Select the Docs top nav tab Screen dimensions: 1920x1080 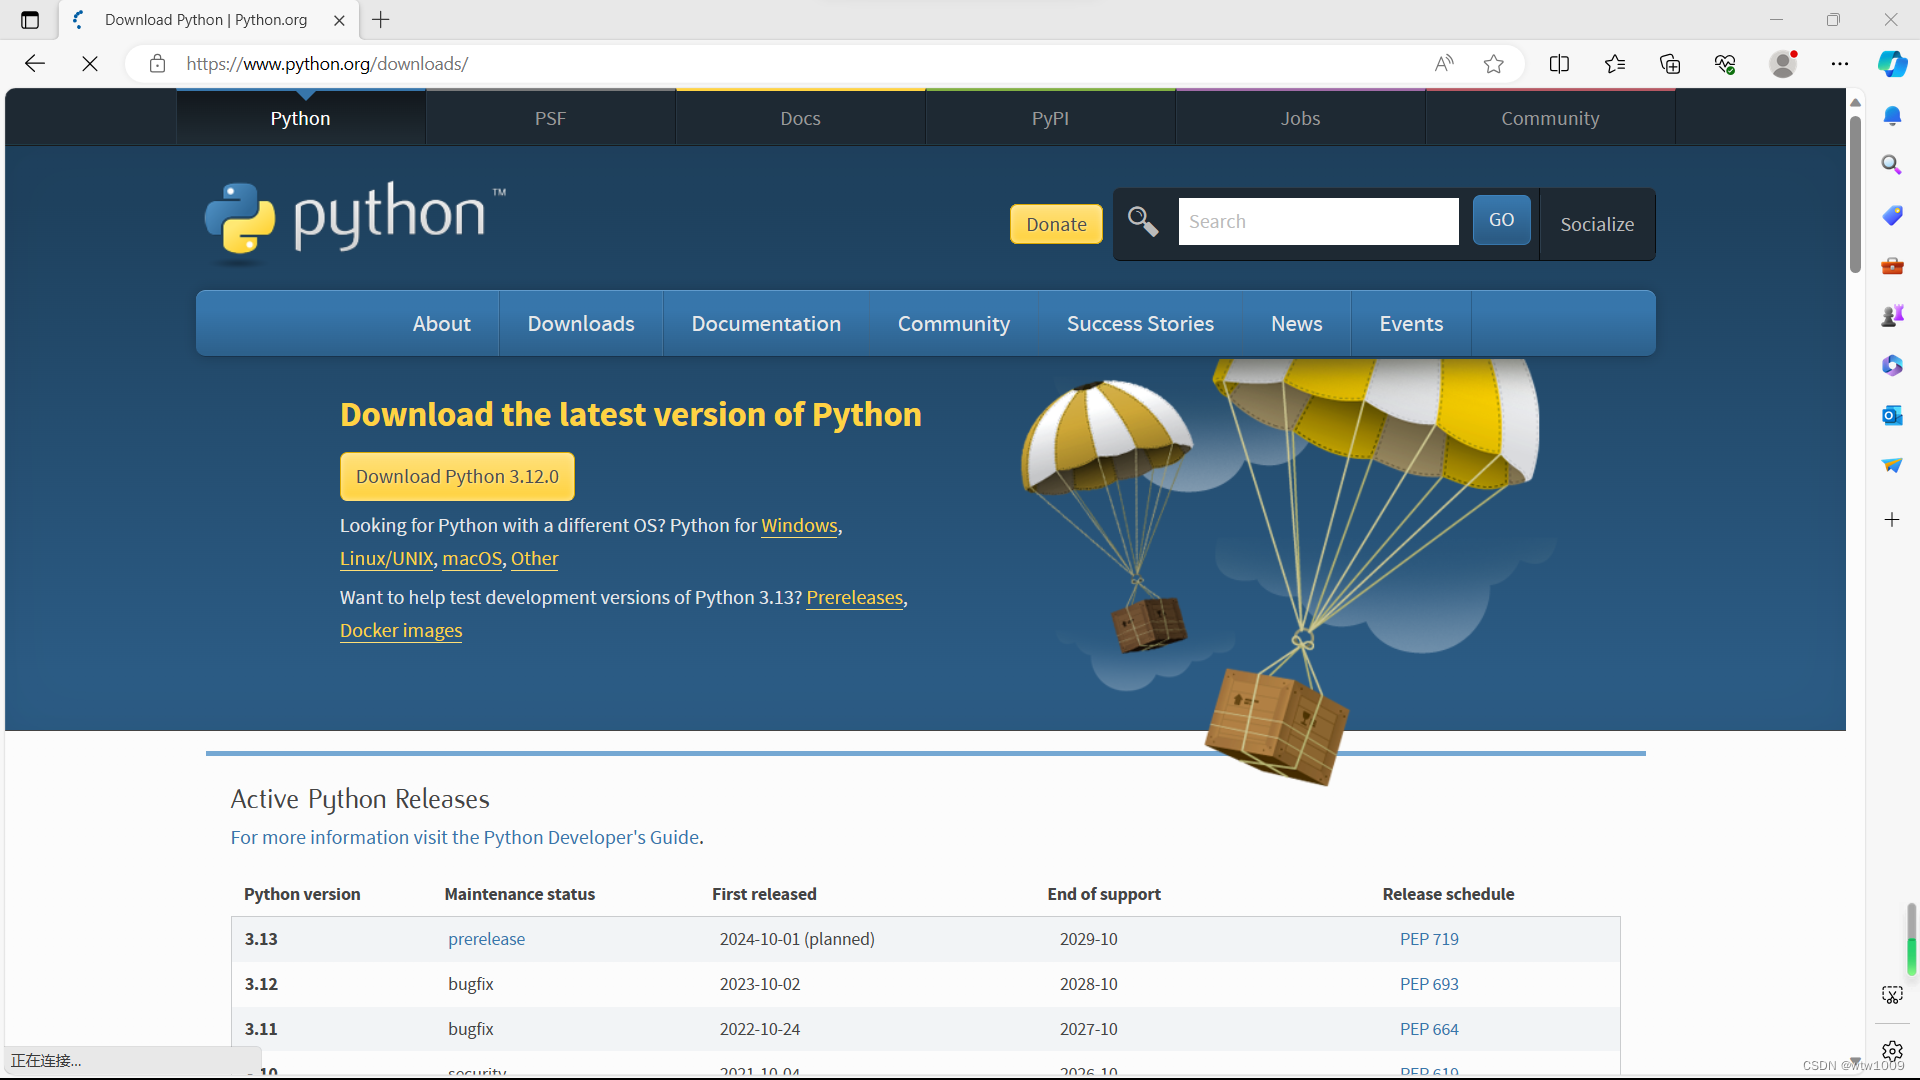tap(800, 118)
